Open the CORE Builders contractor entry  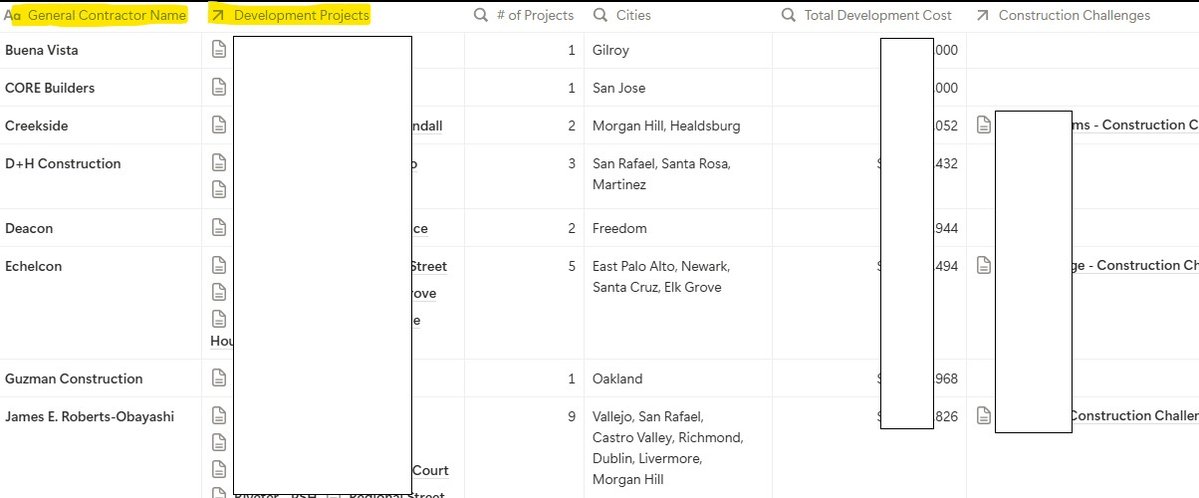(50, 88)
